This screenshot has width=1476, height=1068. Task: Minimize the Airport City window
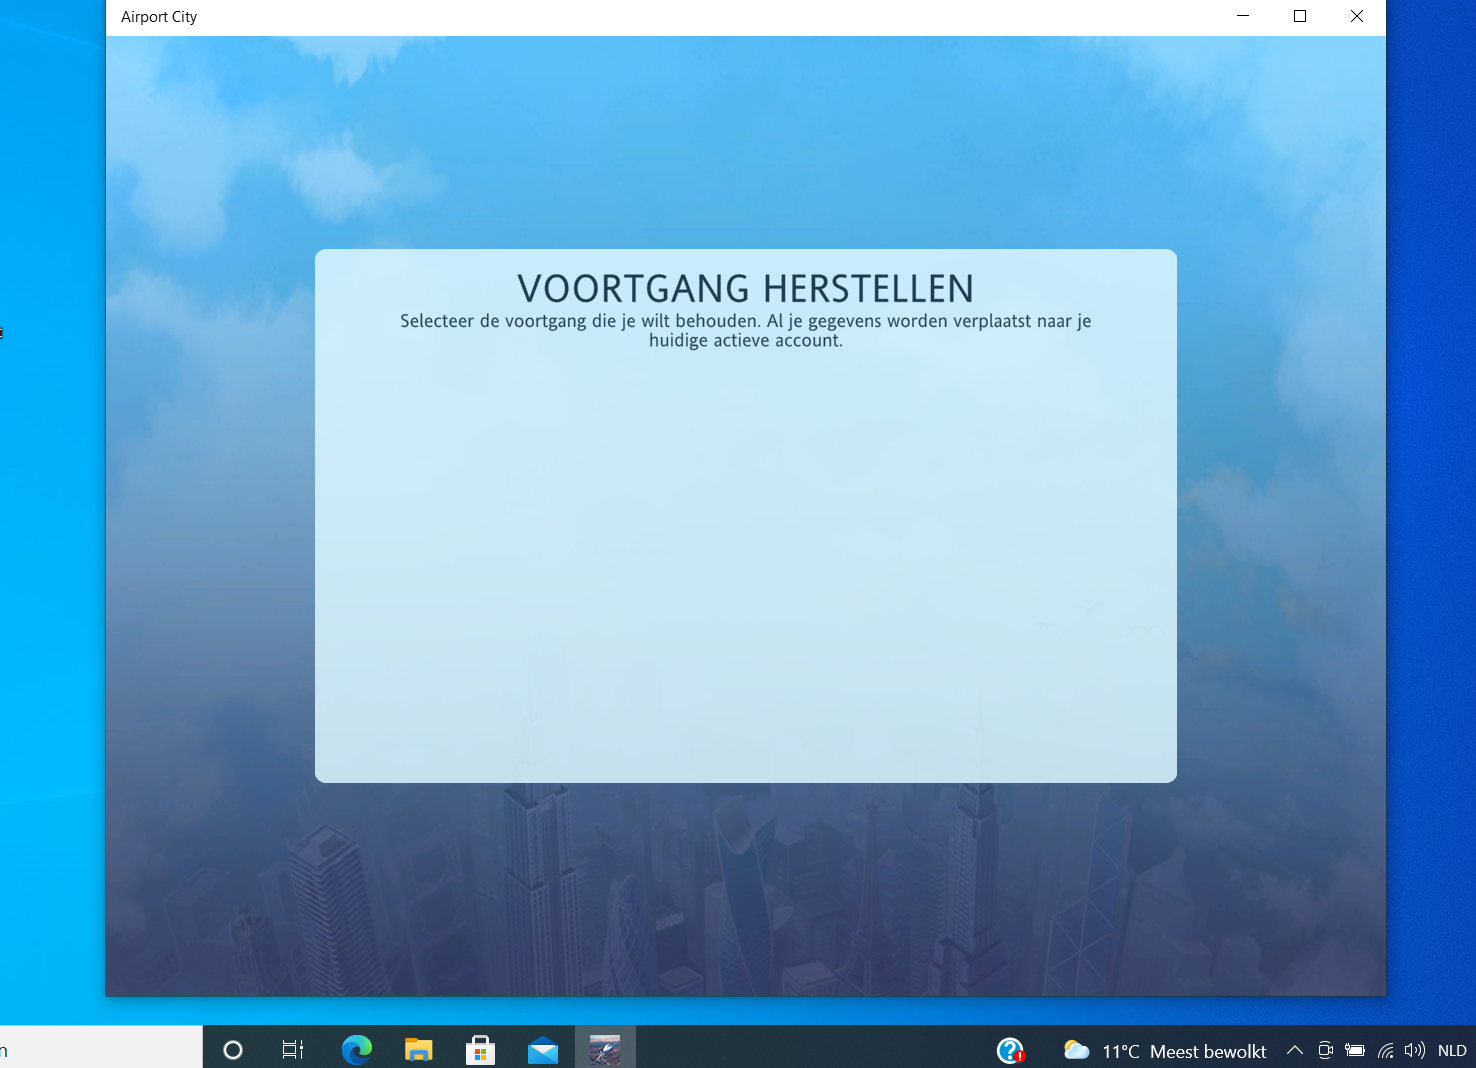[x=1243, y=16]
